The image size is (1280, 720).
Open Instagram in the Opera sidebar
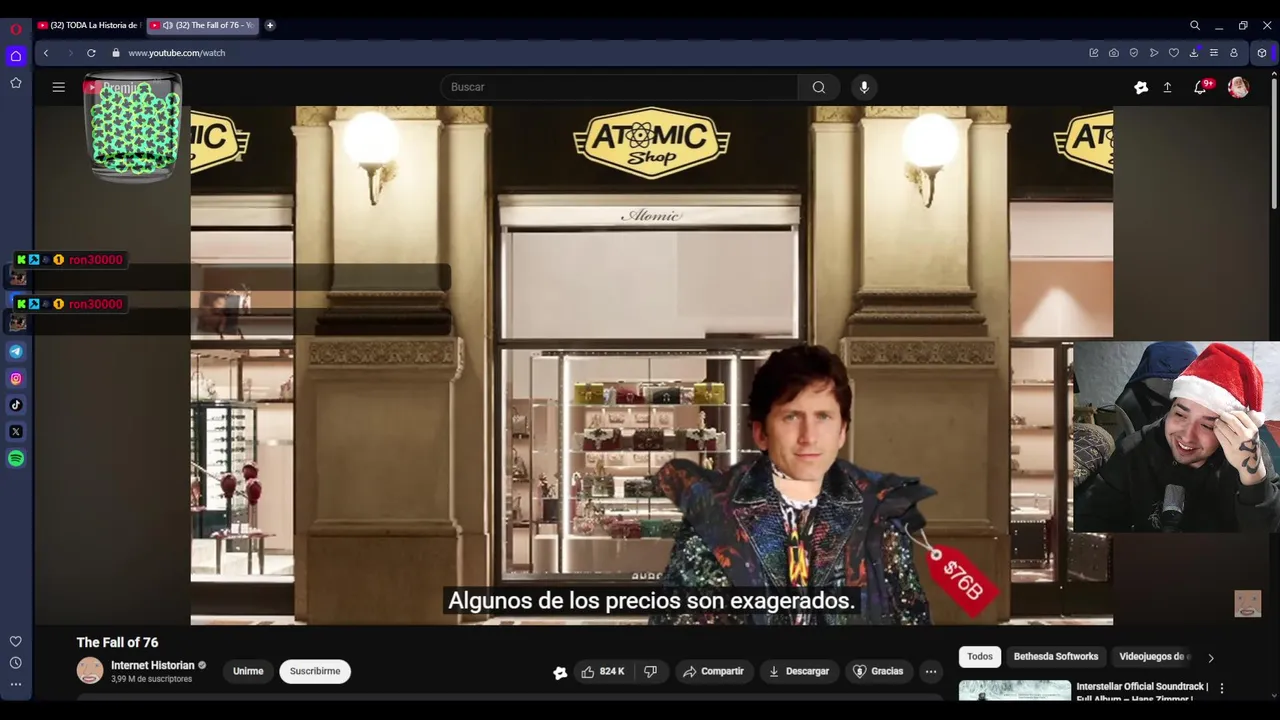tap(16, 378)
